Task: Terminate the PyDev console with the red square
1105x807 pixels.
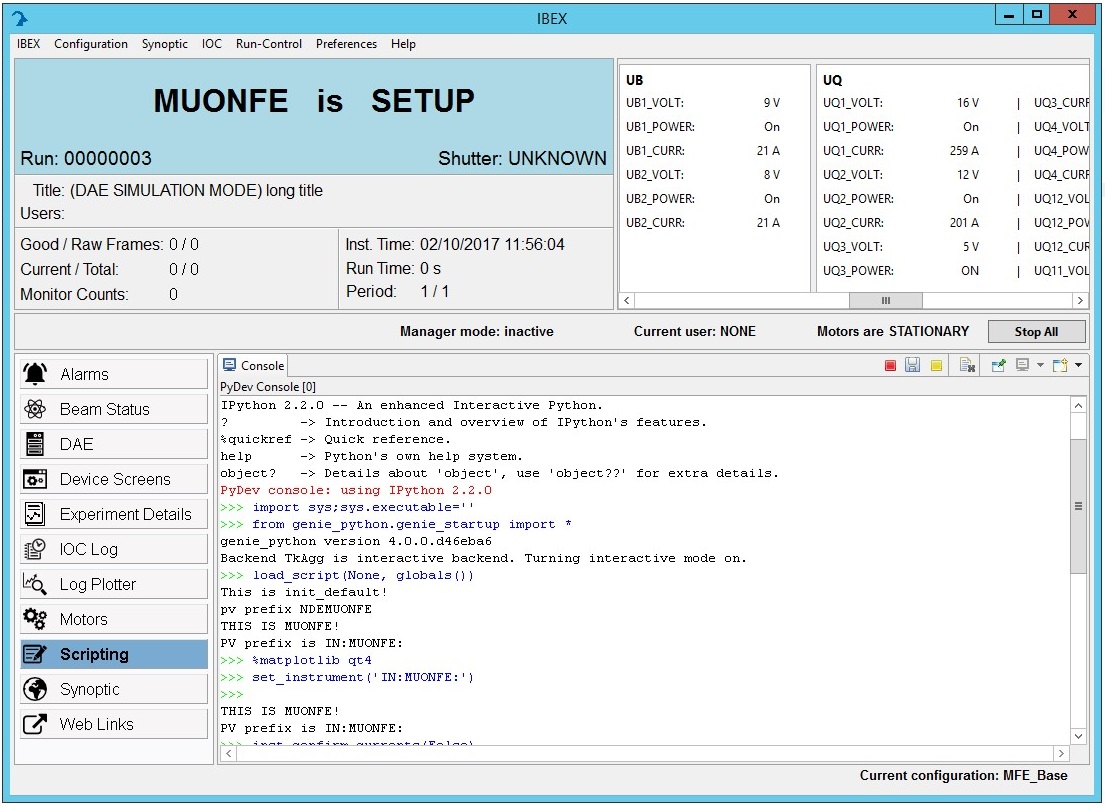Action: click(890, 366)
